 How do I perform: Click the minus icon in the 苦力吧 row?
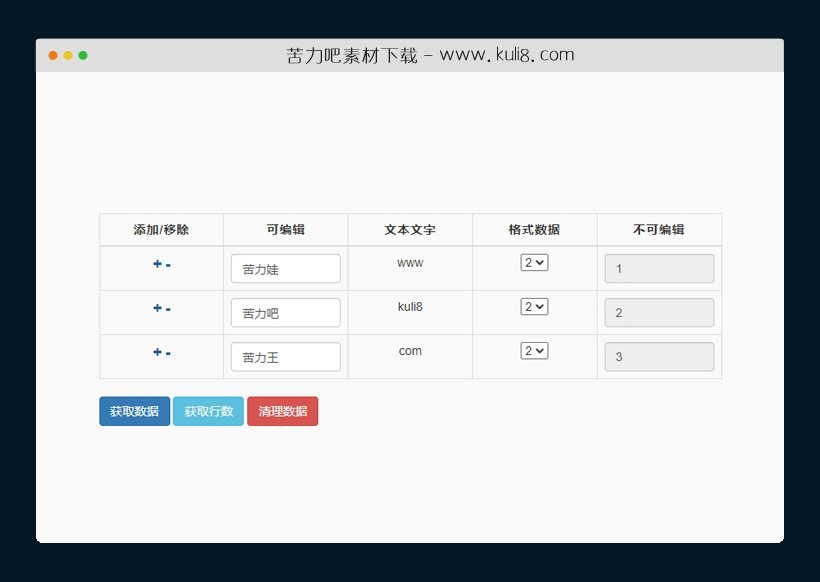[166, 308]
